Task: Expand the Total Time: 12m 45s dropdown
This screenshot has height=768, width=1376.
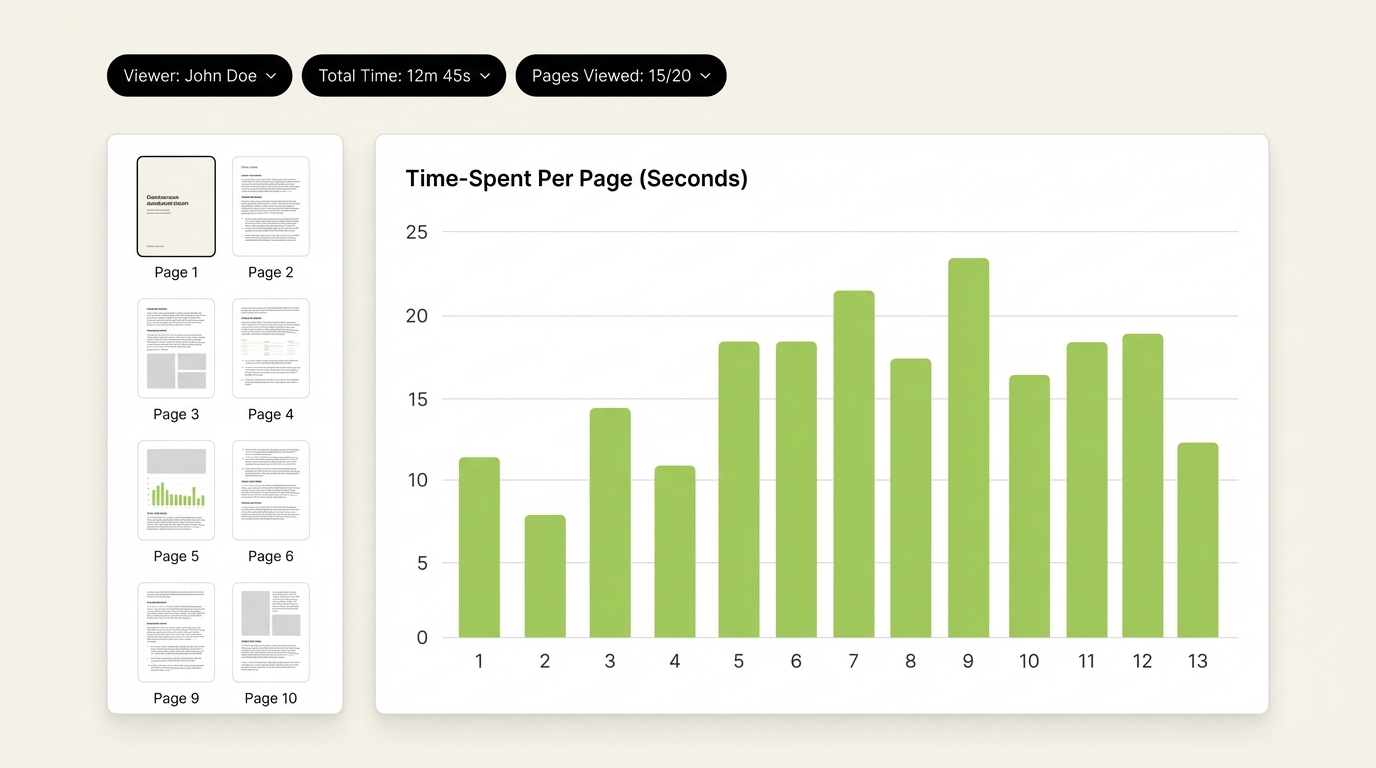Action: [404, 75]
